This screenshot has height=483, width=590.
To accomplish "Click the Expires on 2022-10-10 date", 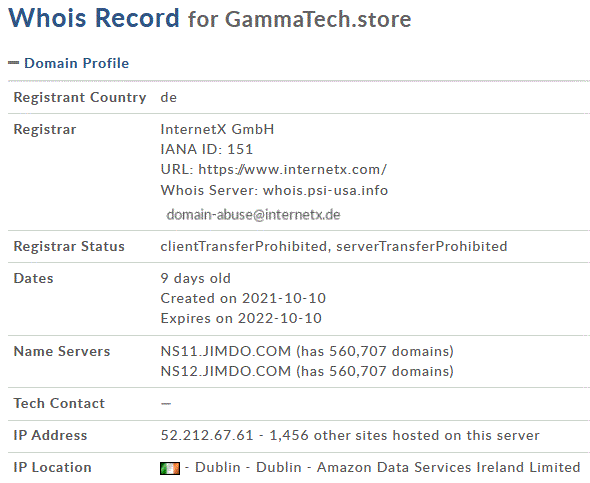I will point(241,318).
